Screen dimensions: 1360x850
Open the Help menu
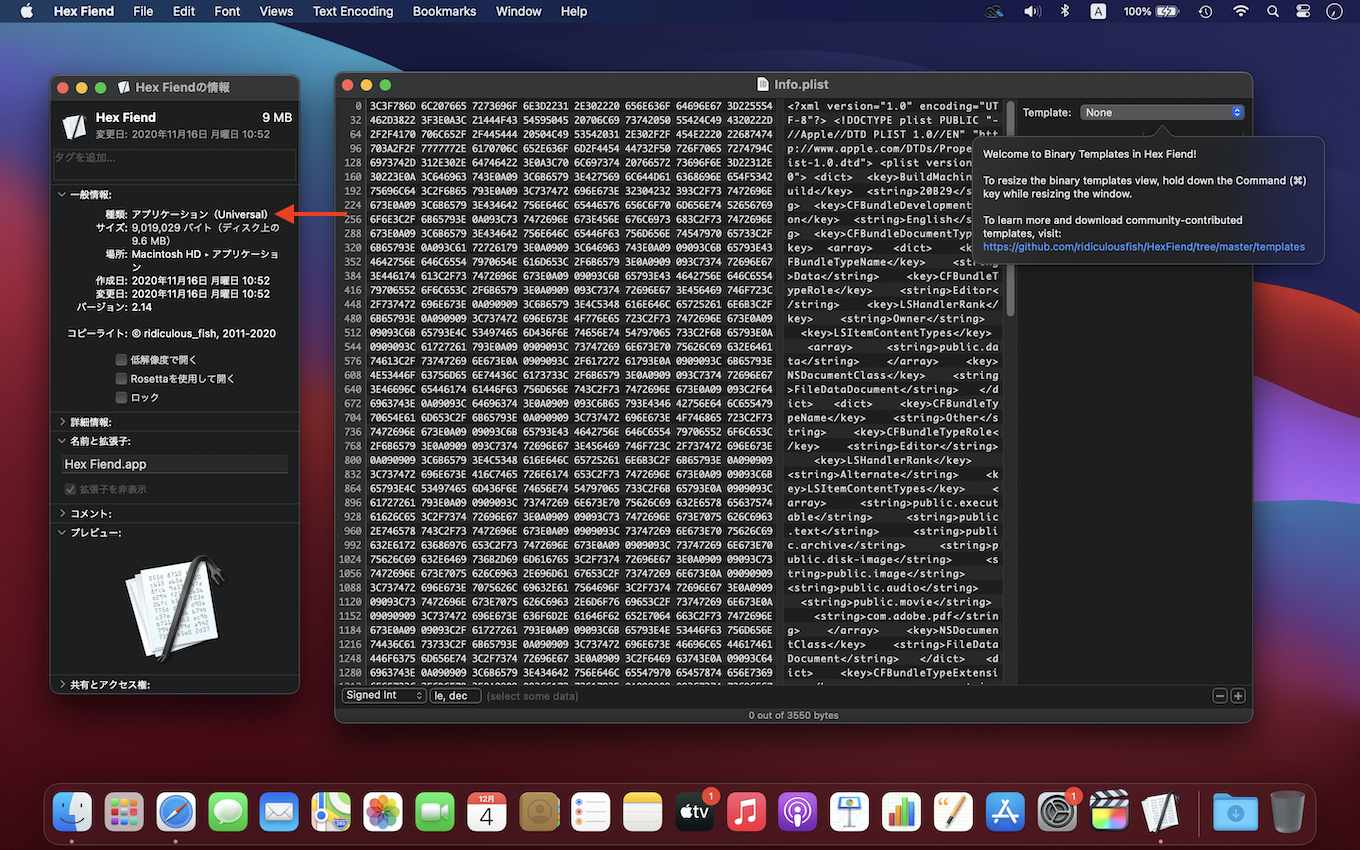click(574, 11)
